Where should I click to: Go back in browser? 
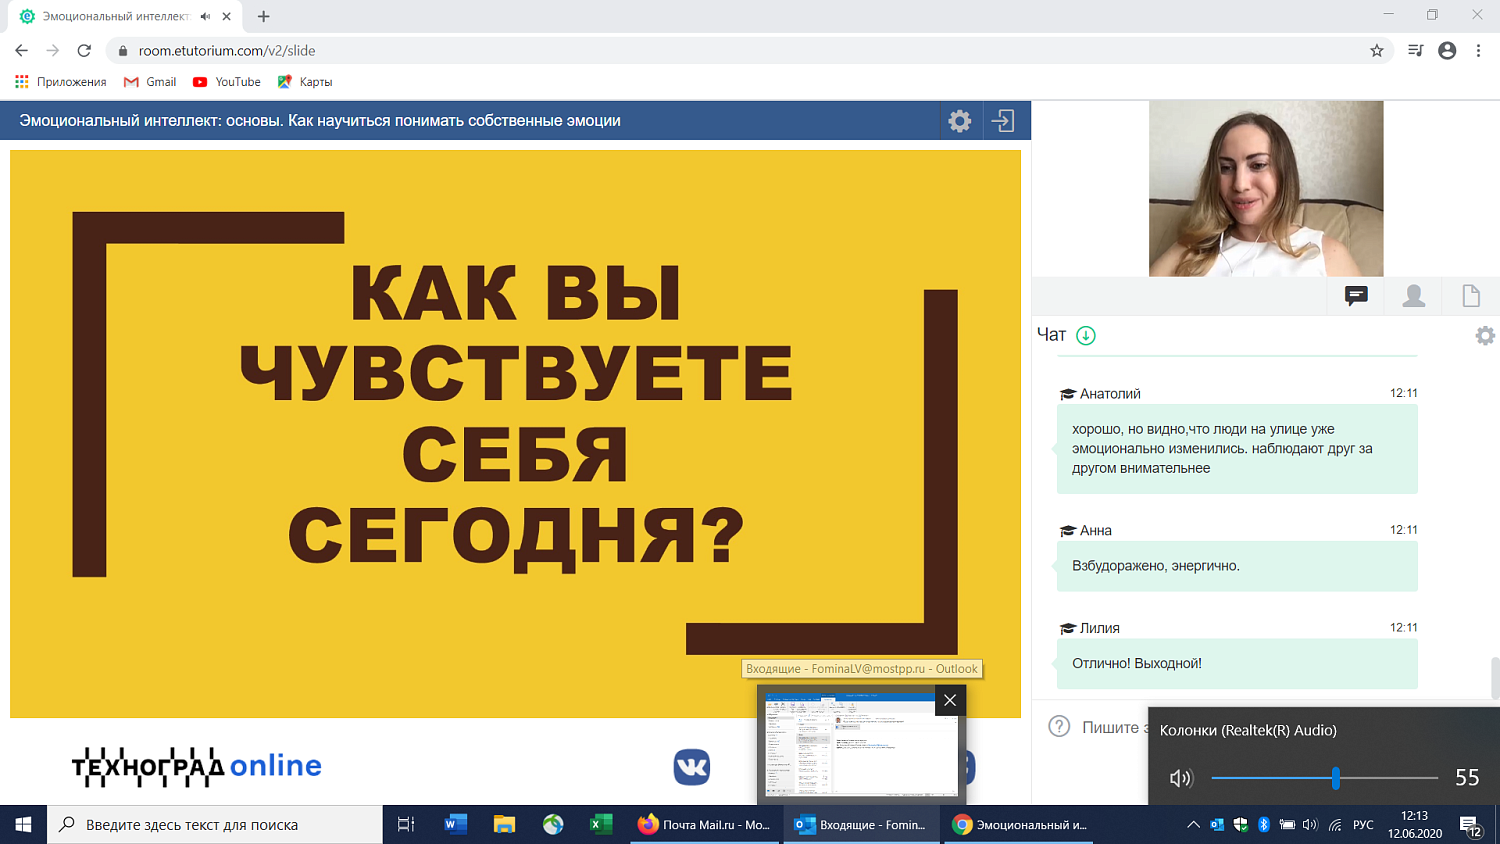coord(22,50)
